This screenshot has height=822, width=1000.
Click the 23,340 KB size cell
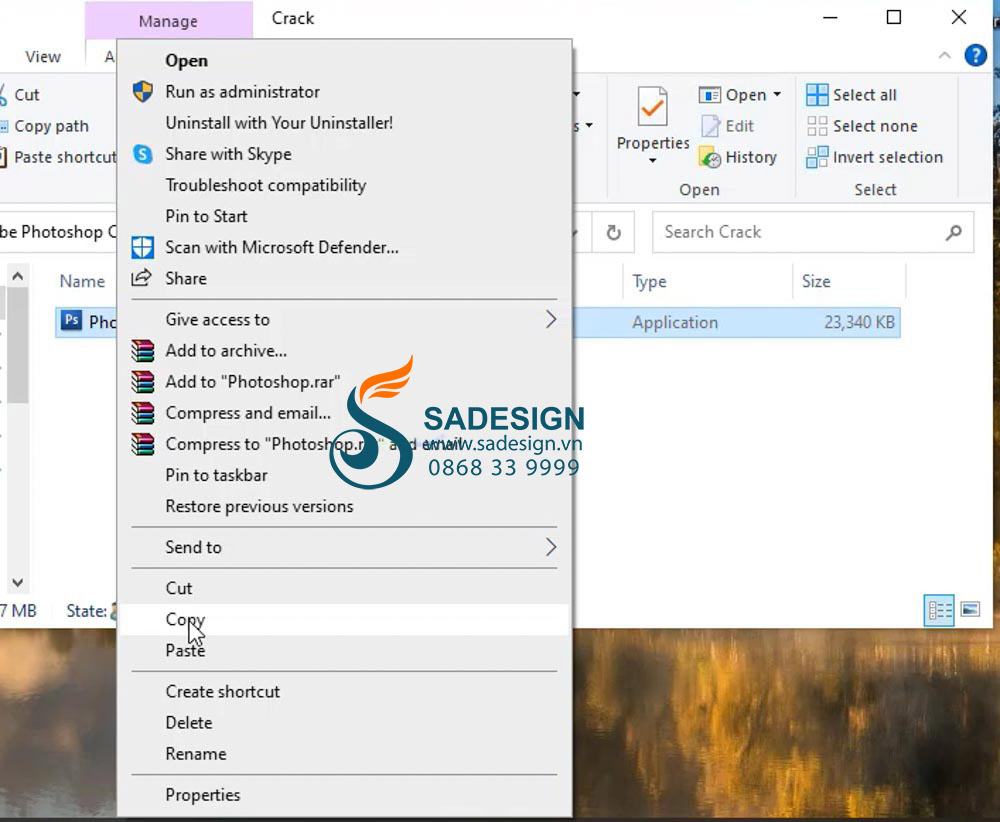[859, 322]
